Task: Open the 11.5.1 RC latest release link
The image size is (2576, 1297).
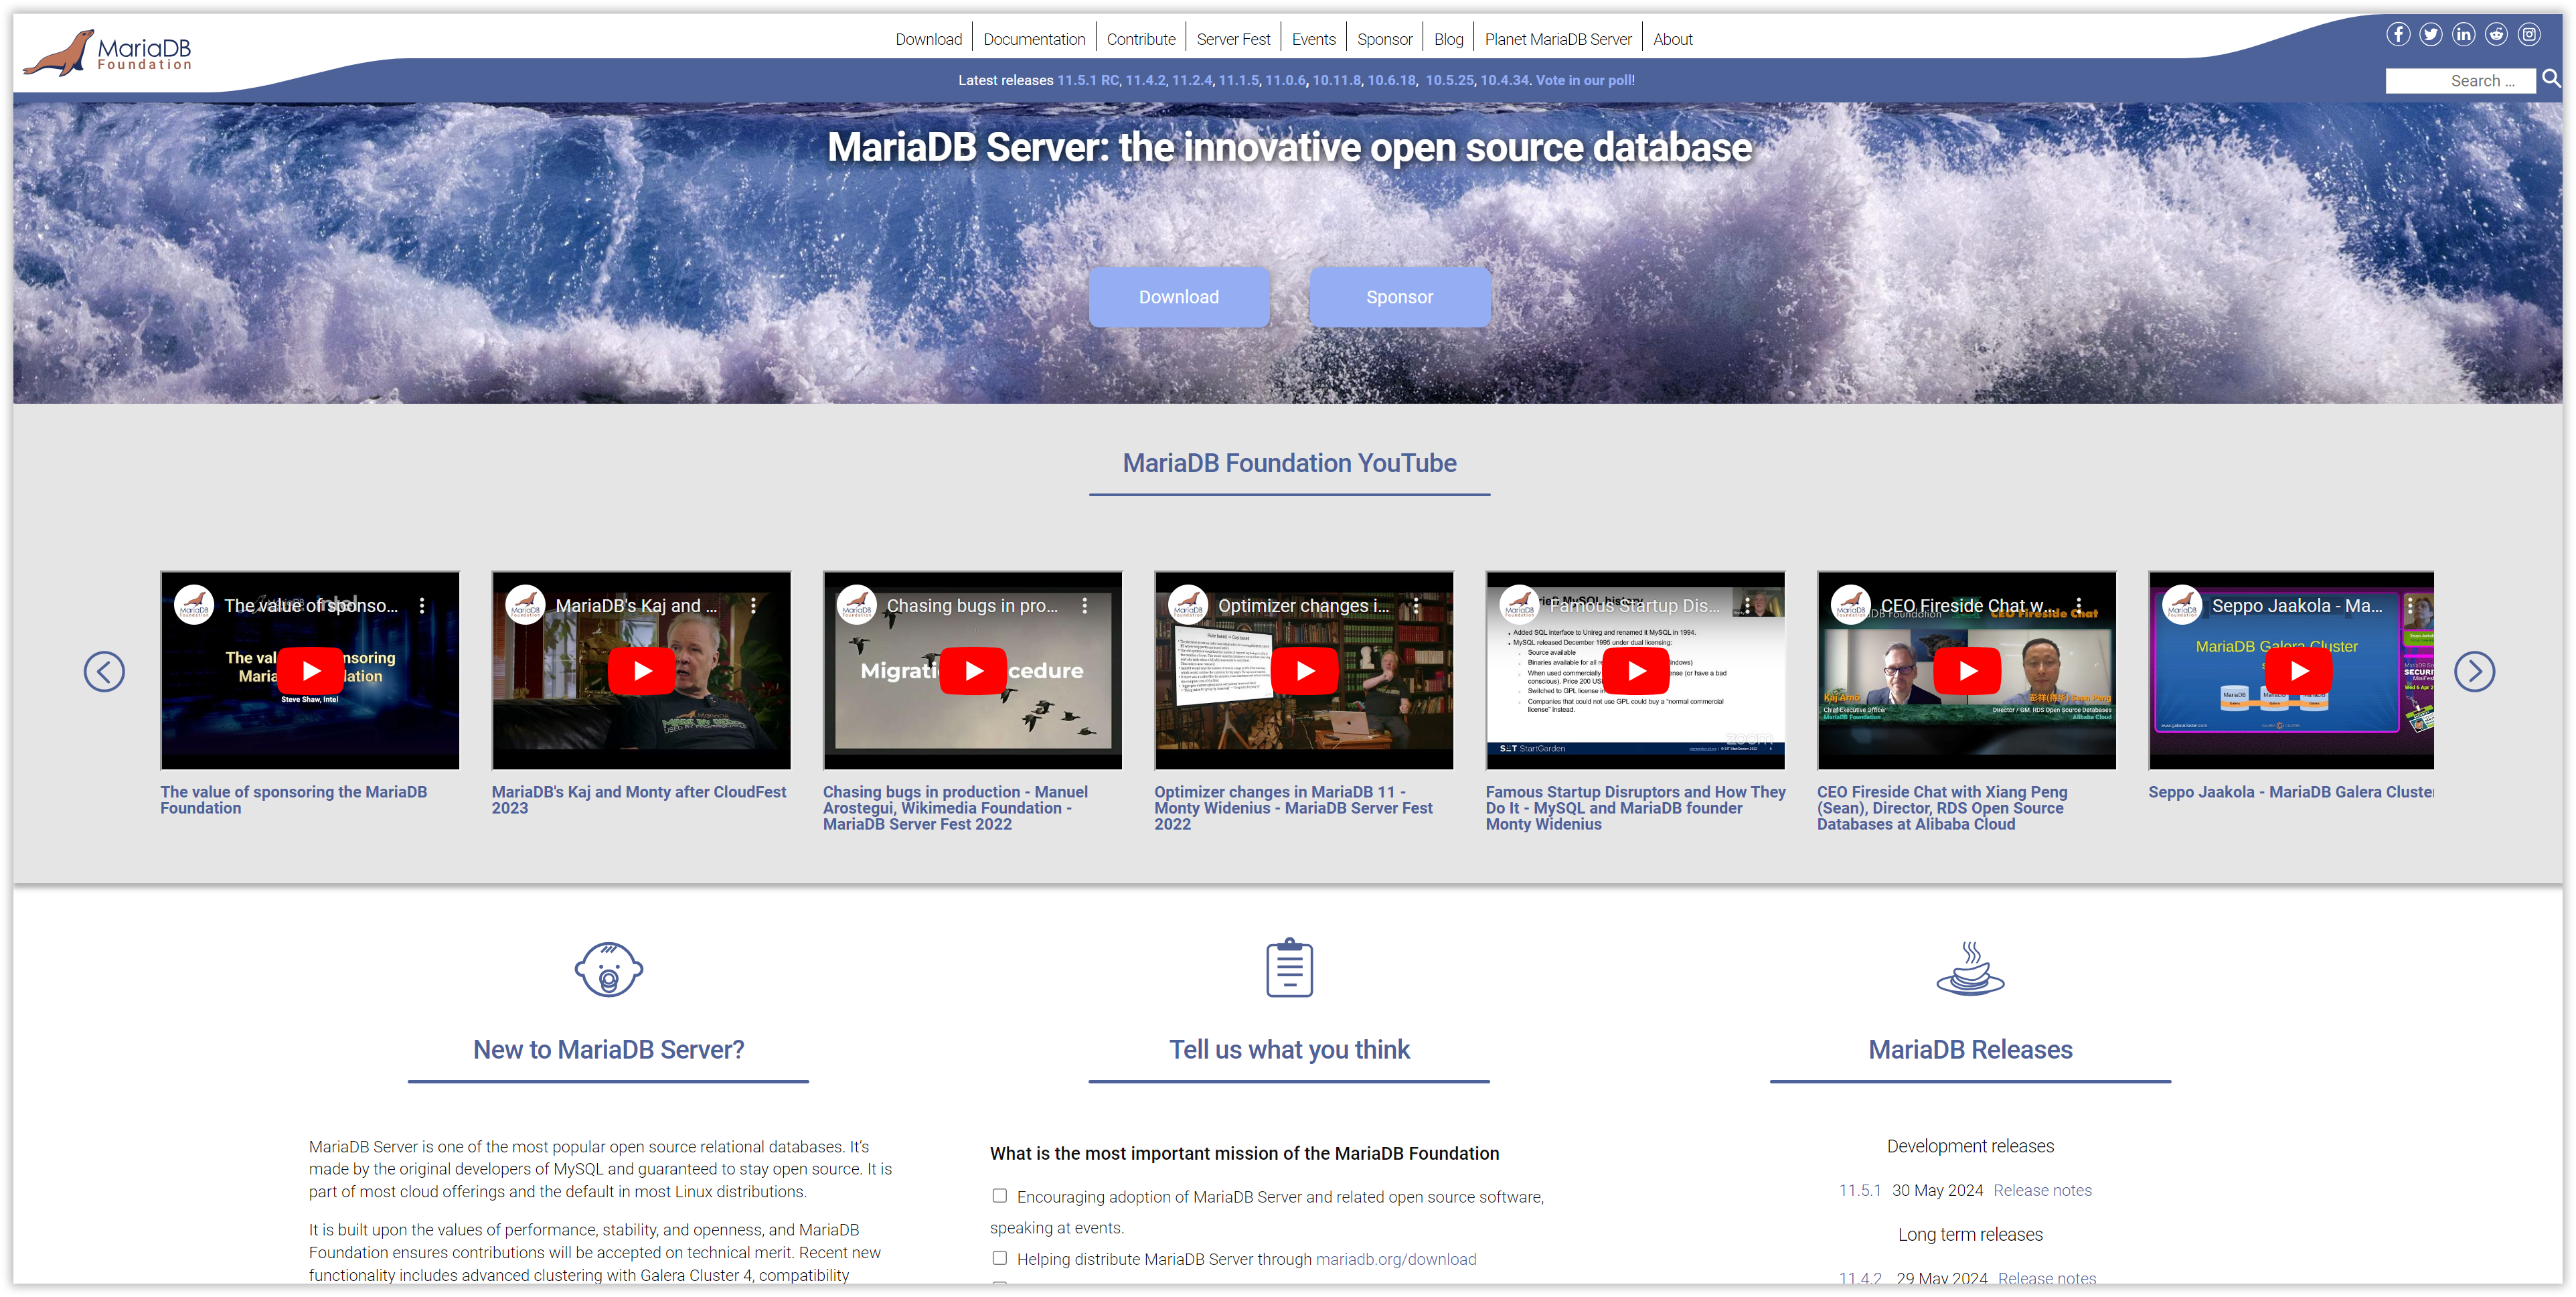Action: pos(1088,80)
